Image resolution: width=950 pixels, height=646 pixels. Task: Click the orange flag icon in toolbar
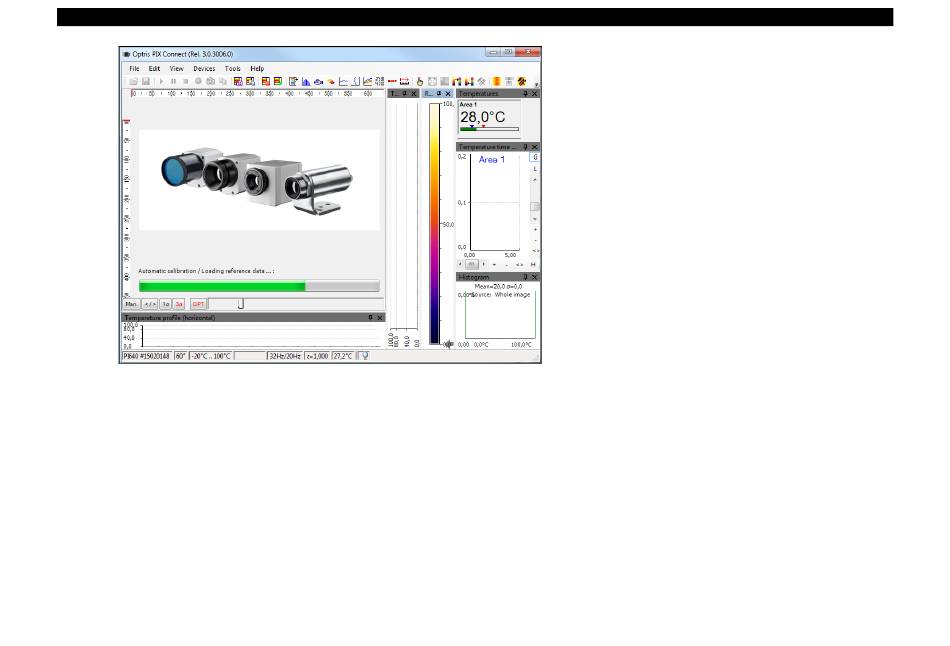pos(496,81)
